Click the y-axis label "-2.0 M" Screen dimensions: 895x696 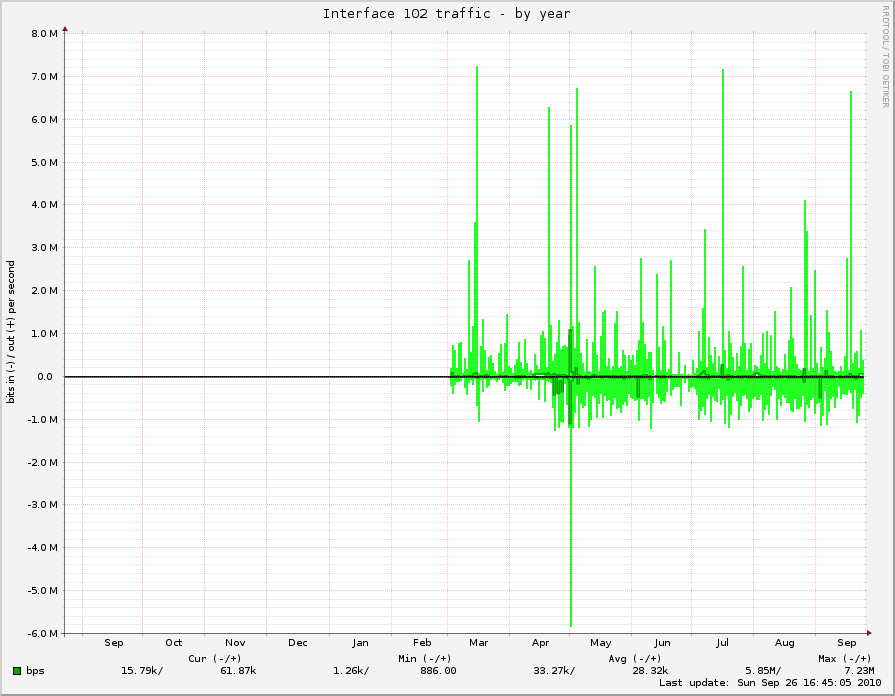click(x=43, y=462)
